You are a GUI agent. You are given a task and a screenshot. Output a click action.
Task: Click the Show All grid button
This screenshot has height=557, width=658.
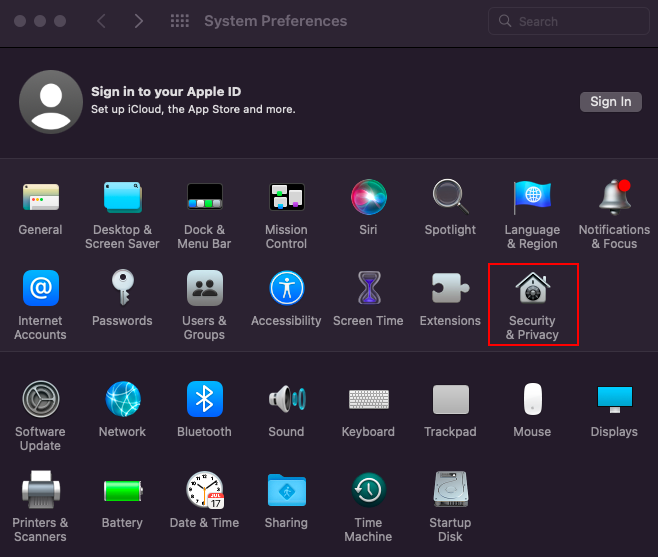180,21
